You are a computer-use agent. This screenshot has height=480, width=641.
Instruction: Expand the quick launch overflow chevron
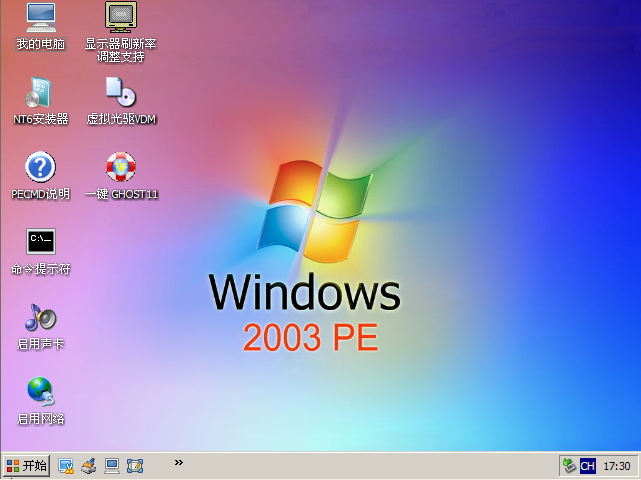click(x=179, y=462)
